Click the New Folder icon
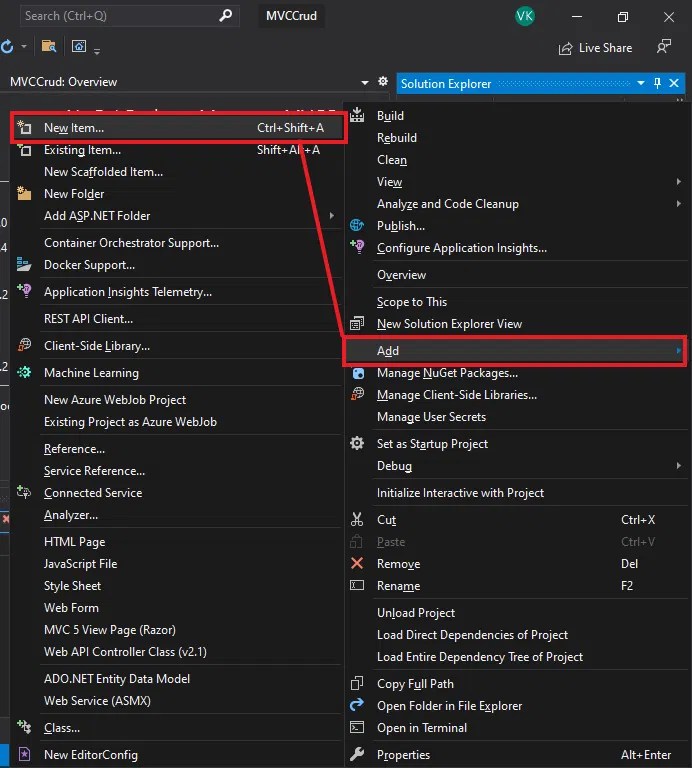 coord(24,193)
